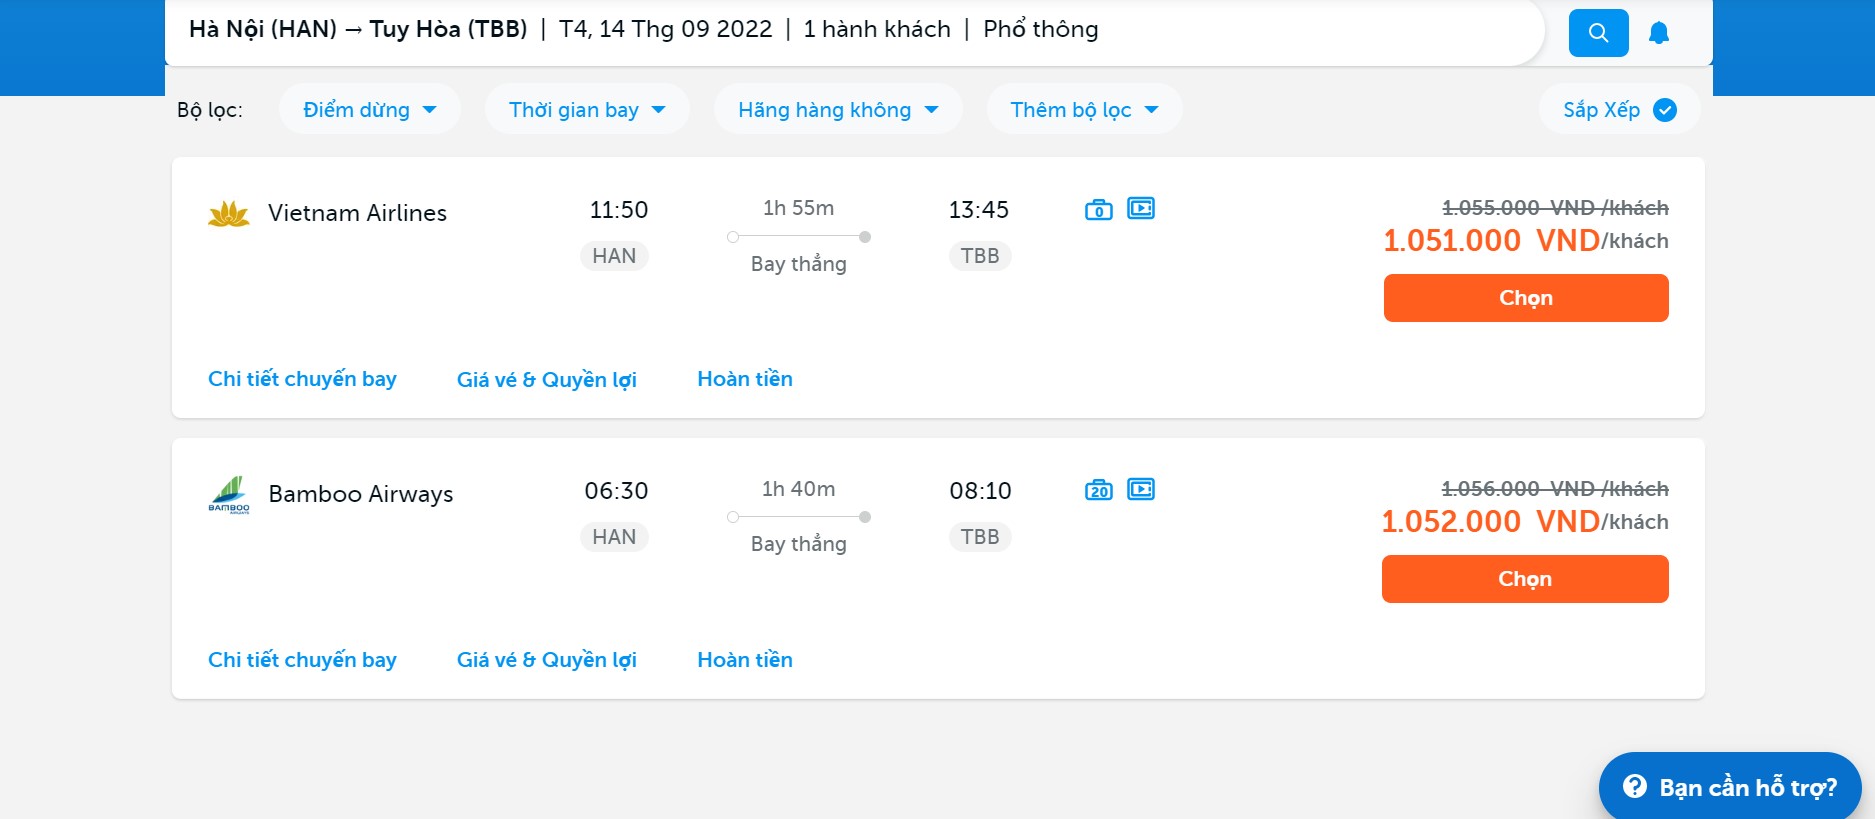The height and width of the screenshot is (819, 1875).
Task: Click the blue search magnifier button
Action: click(1598, 33)
